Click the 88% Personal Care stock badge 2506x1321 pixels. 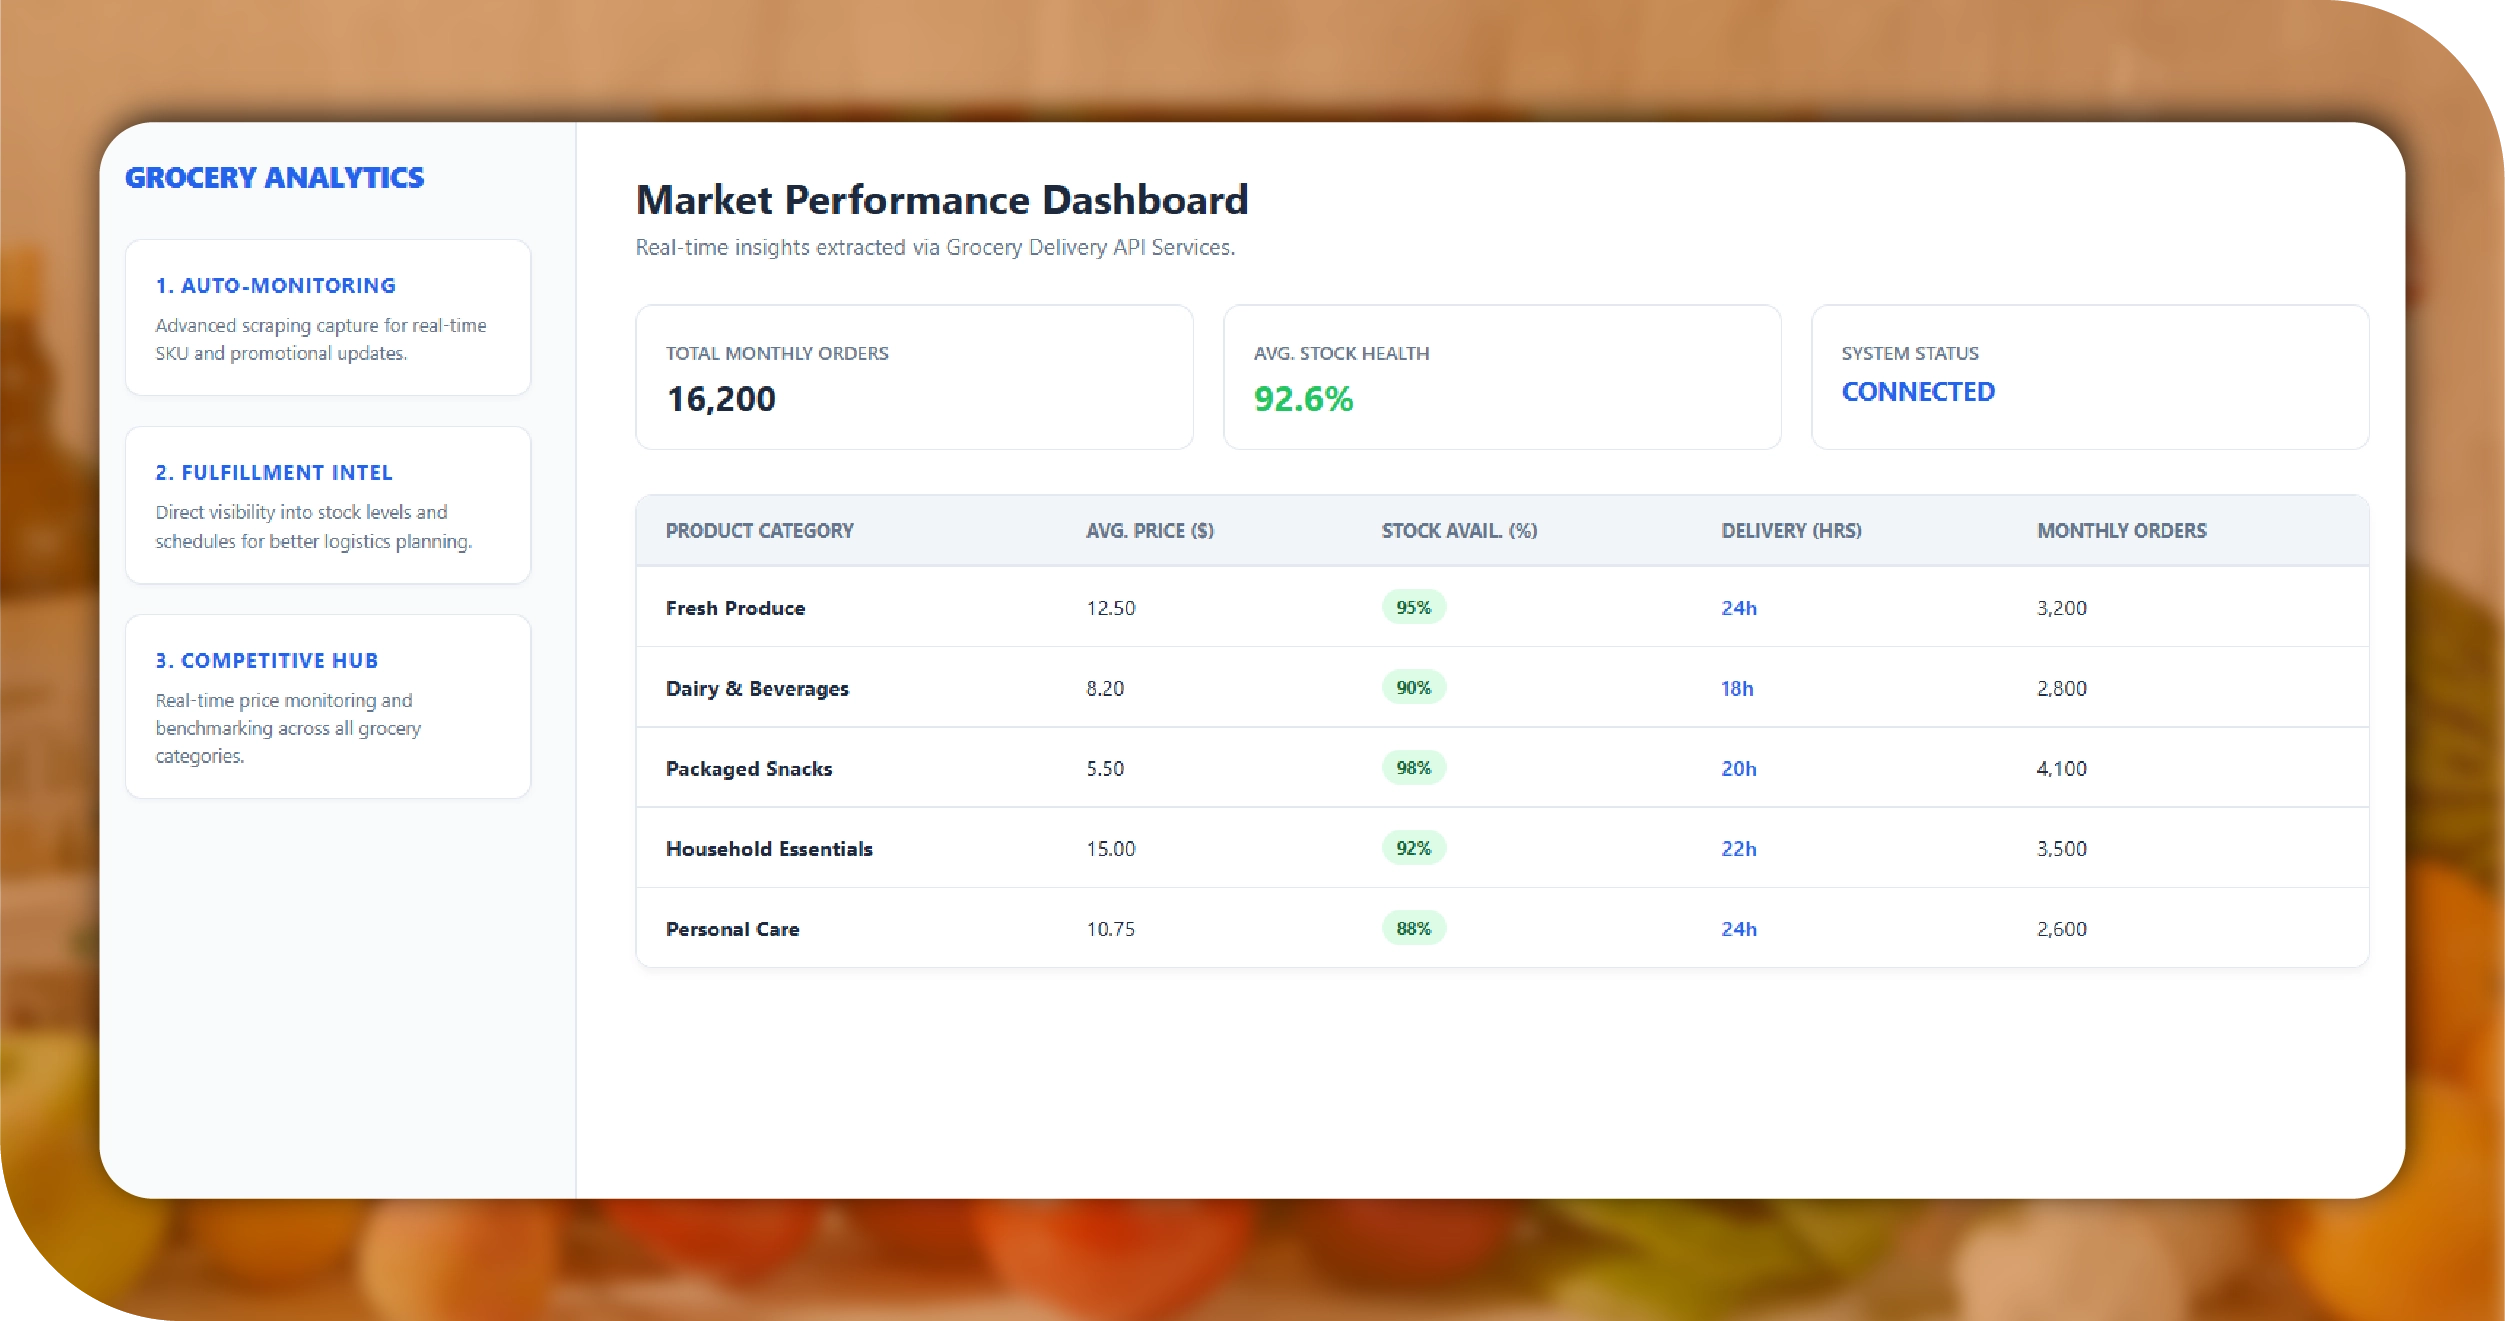1413,929
